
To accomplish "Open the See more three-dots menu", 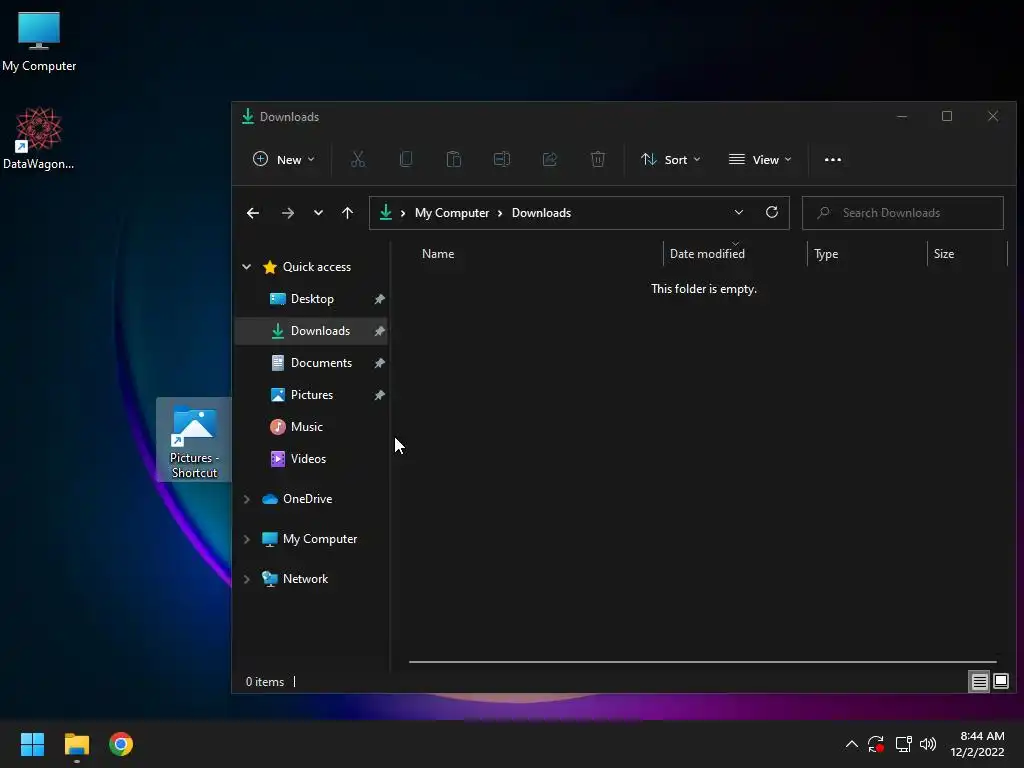I will (833, 159).
